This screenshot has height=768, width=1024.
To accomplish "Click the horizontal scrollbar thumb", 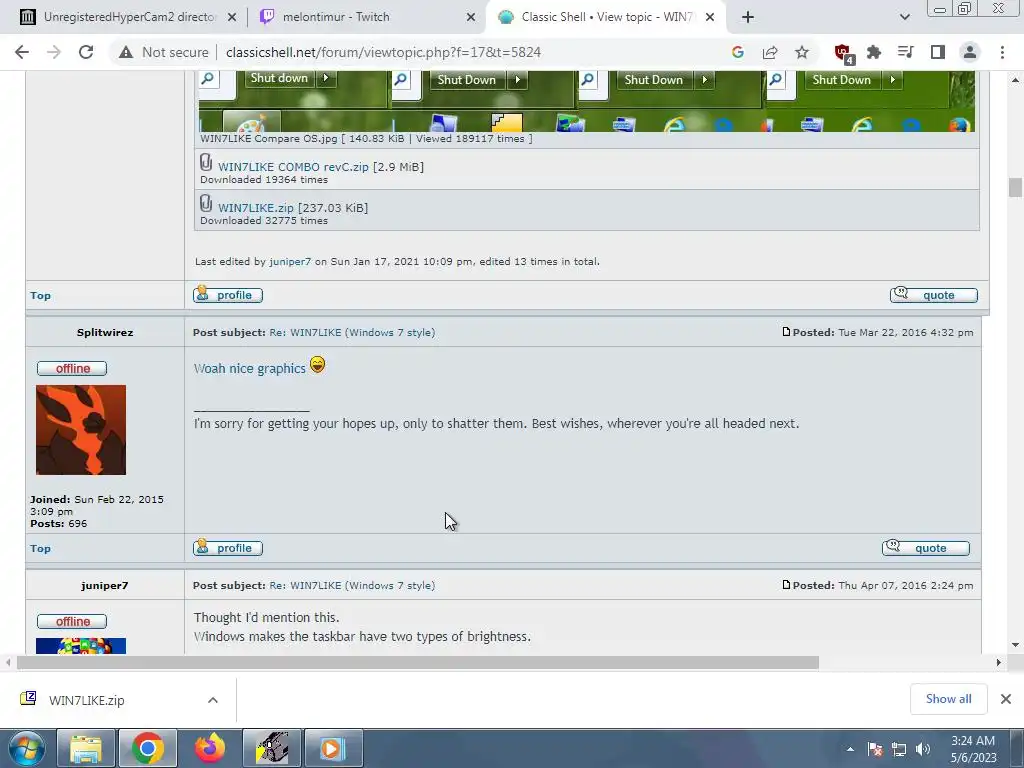I will tap(417, 663).
